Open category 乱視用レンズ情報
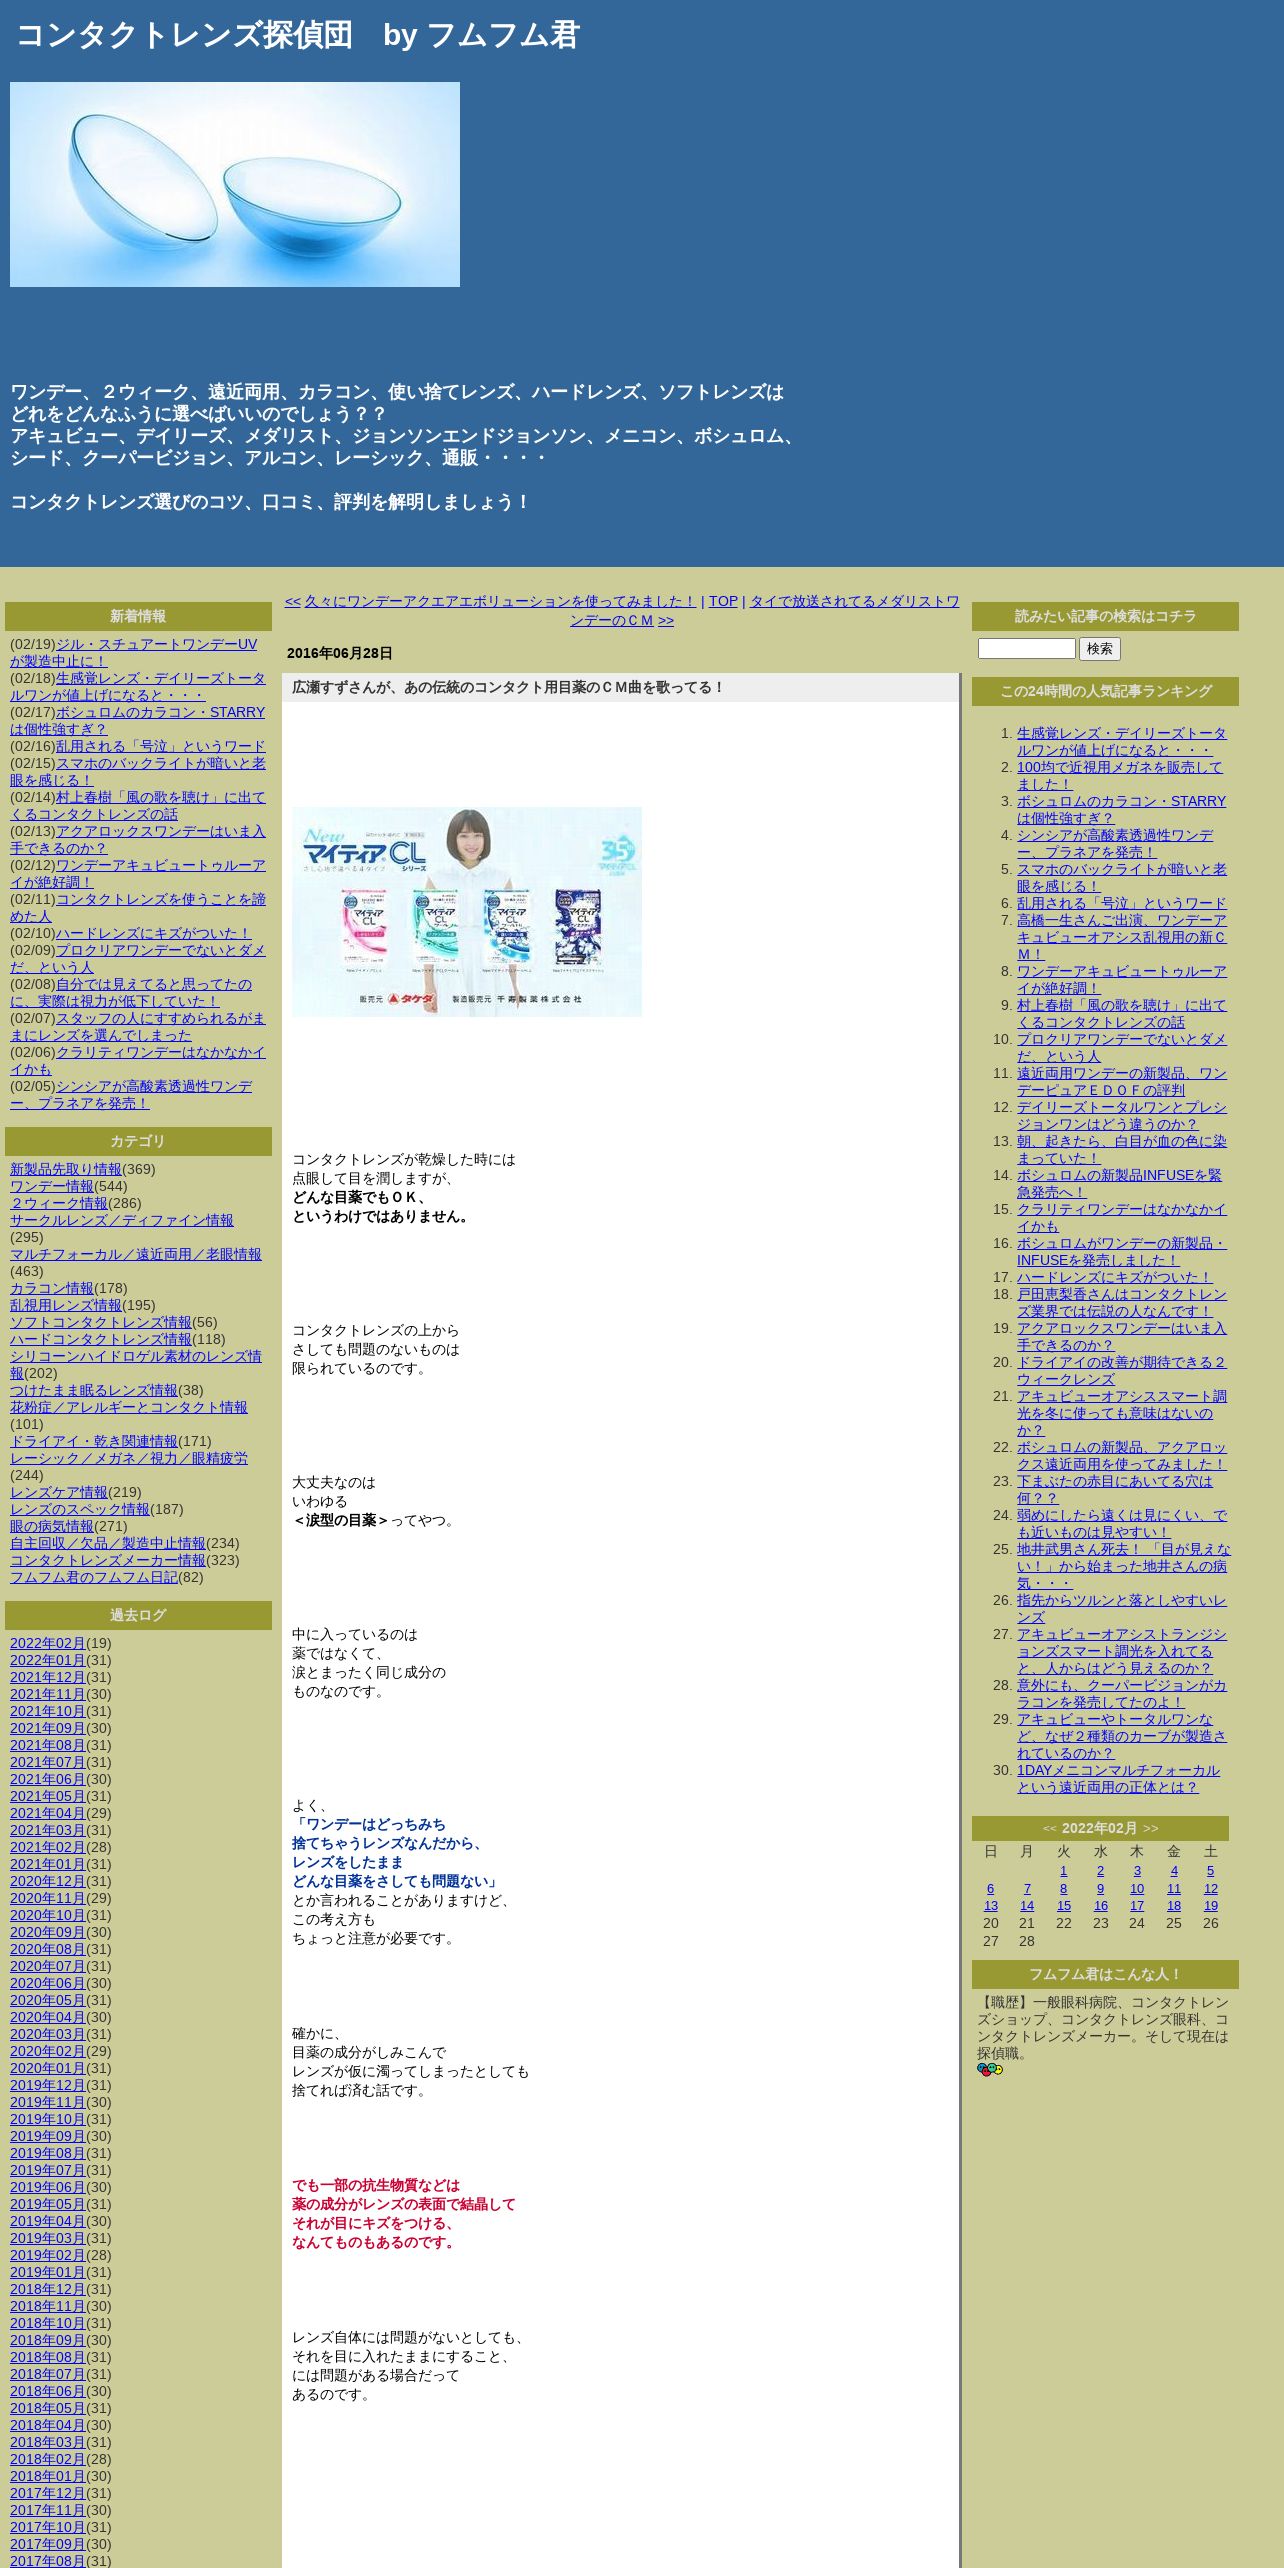Screen dimensions: 1284x2568 click(x=66, y=1305)
